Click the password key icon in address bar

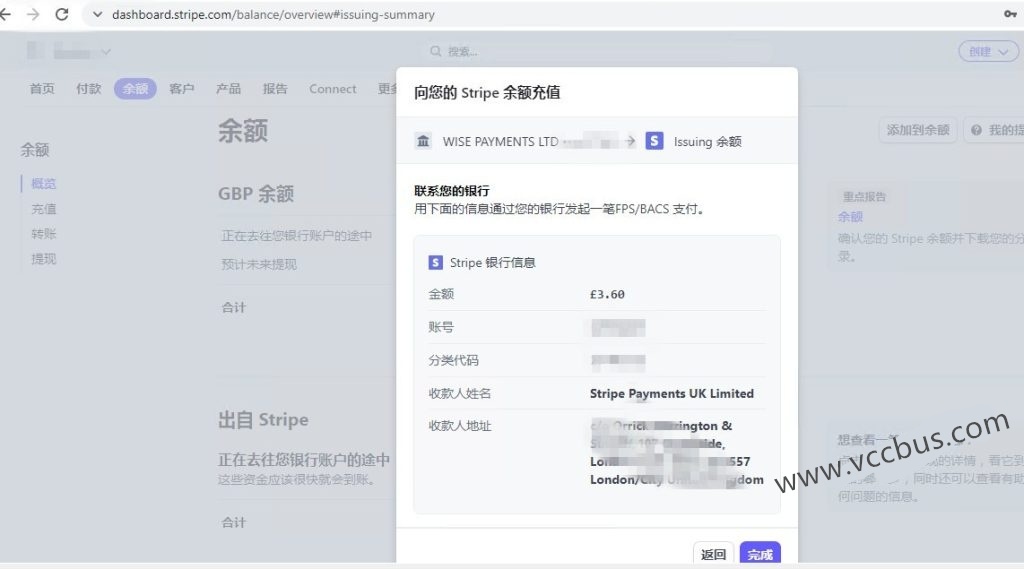tap(1010, 14)
